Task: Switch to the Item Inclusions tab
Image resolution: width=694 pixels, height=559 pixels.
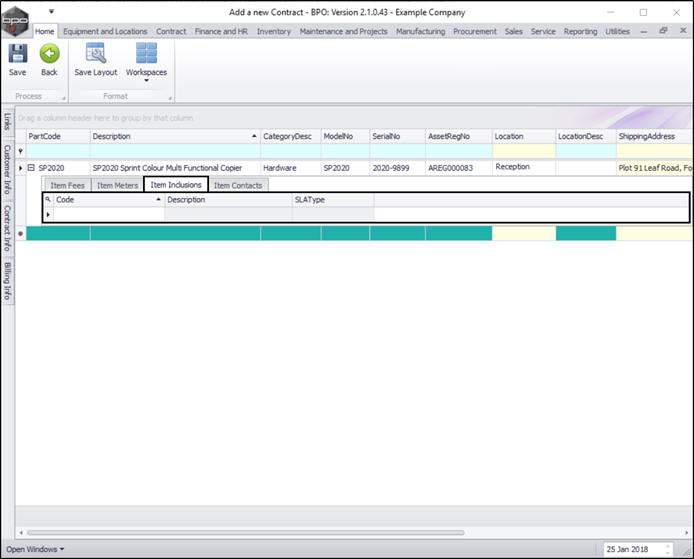Action: click(176, 185)
